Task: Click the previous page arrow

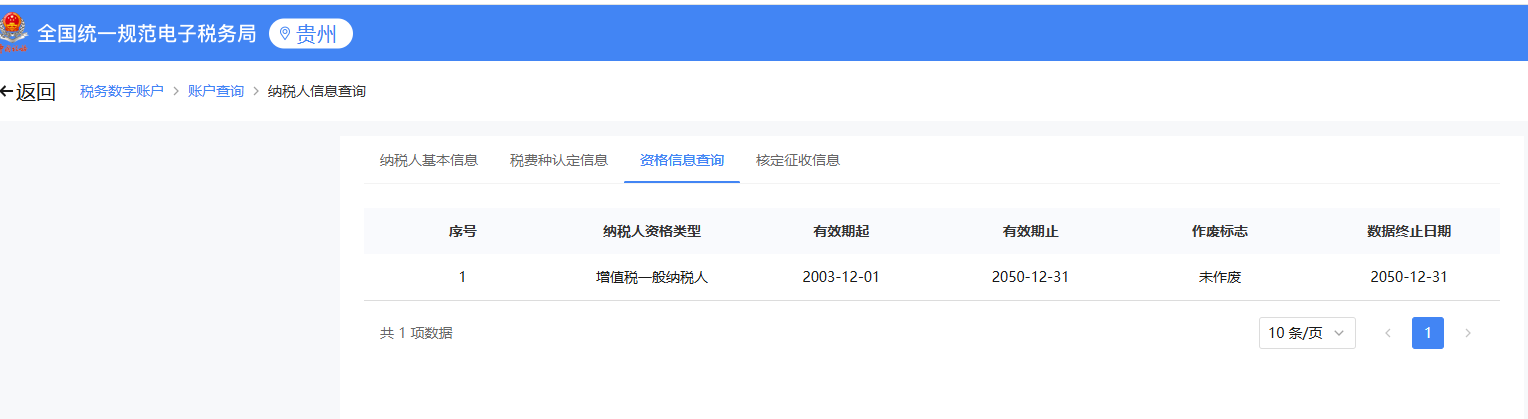Action: (x=1387, y=333)
